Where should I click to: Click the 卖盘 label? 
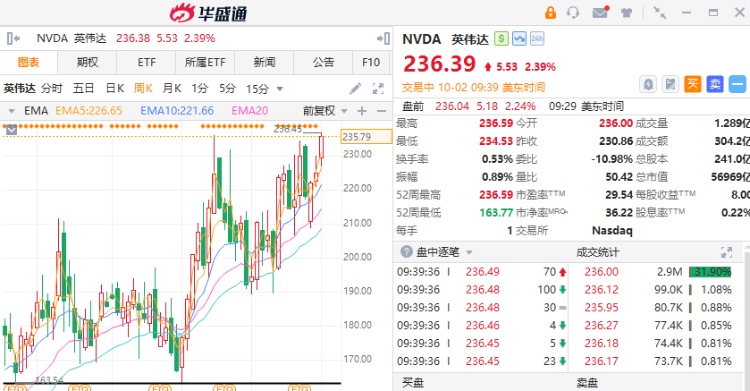(x=587, y=383)
